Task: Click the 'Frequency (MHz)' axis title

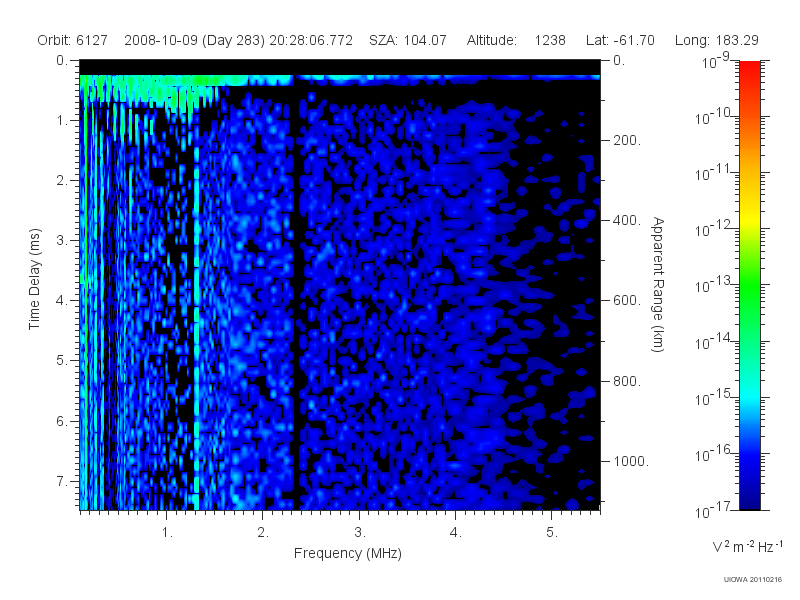Action: click(x=347, y=554)
